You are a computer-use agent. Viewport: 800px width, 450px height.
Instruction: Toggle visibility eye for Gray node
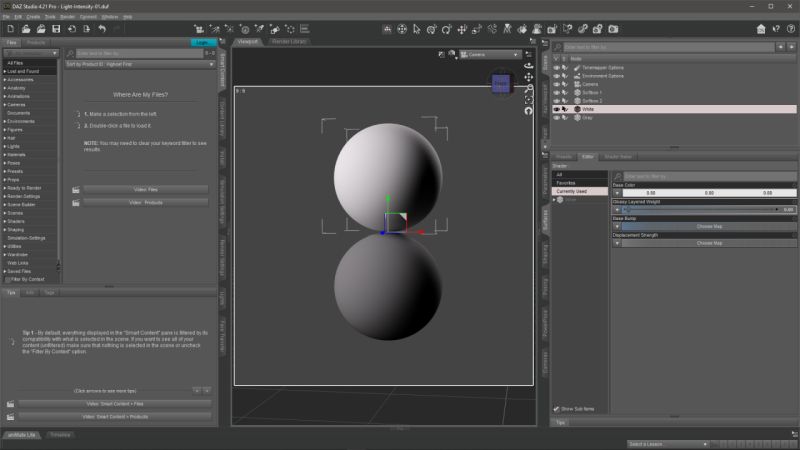pyautogui.click(x=557, y=117)
